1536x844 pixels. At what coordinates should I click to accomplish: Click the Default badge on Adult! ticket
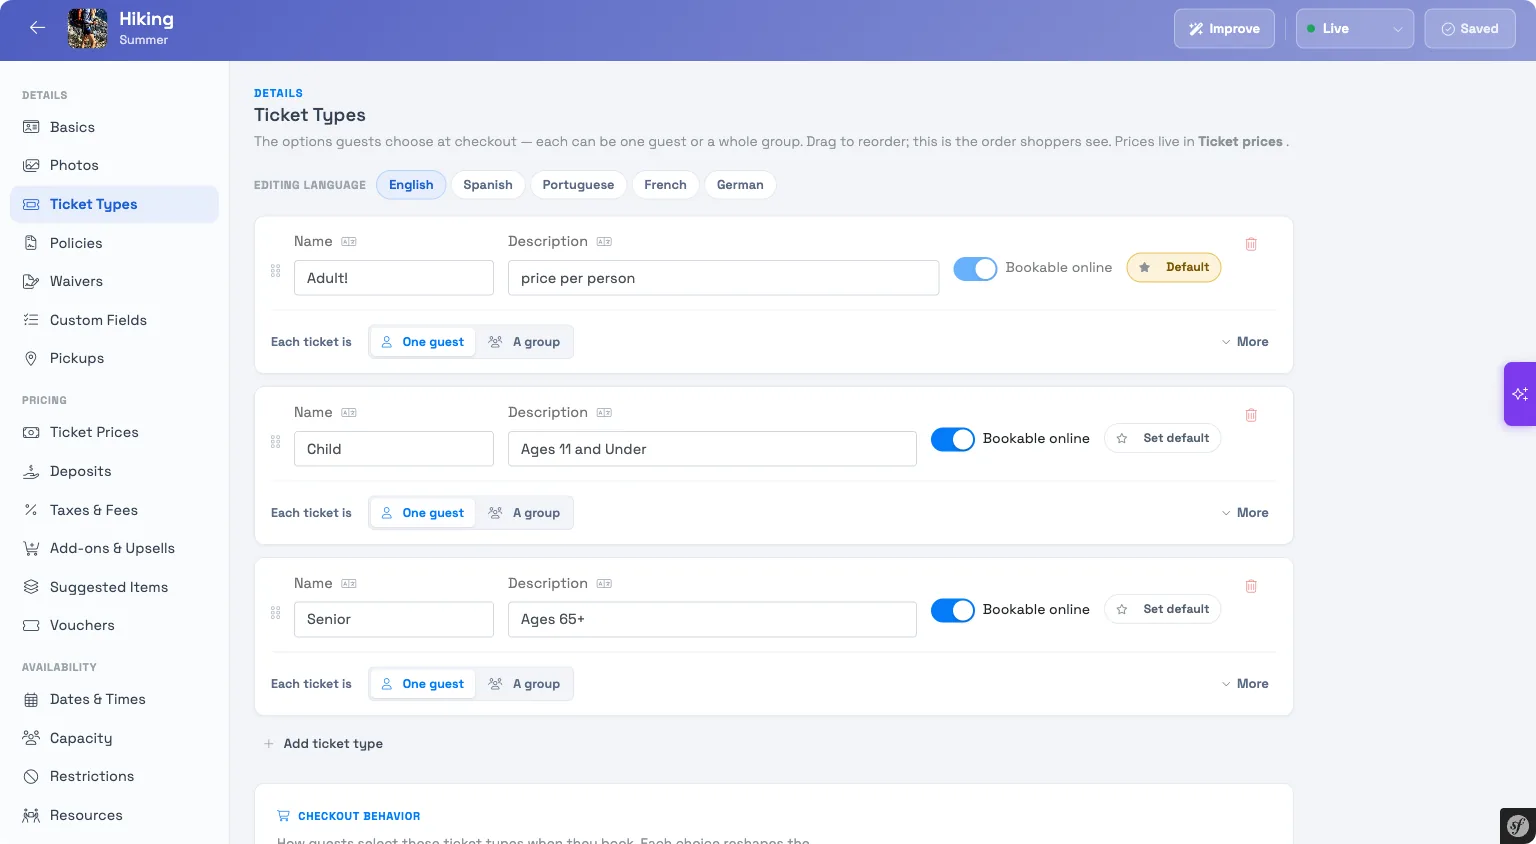(1174, 267)
